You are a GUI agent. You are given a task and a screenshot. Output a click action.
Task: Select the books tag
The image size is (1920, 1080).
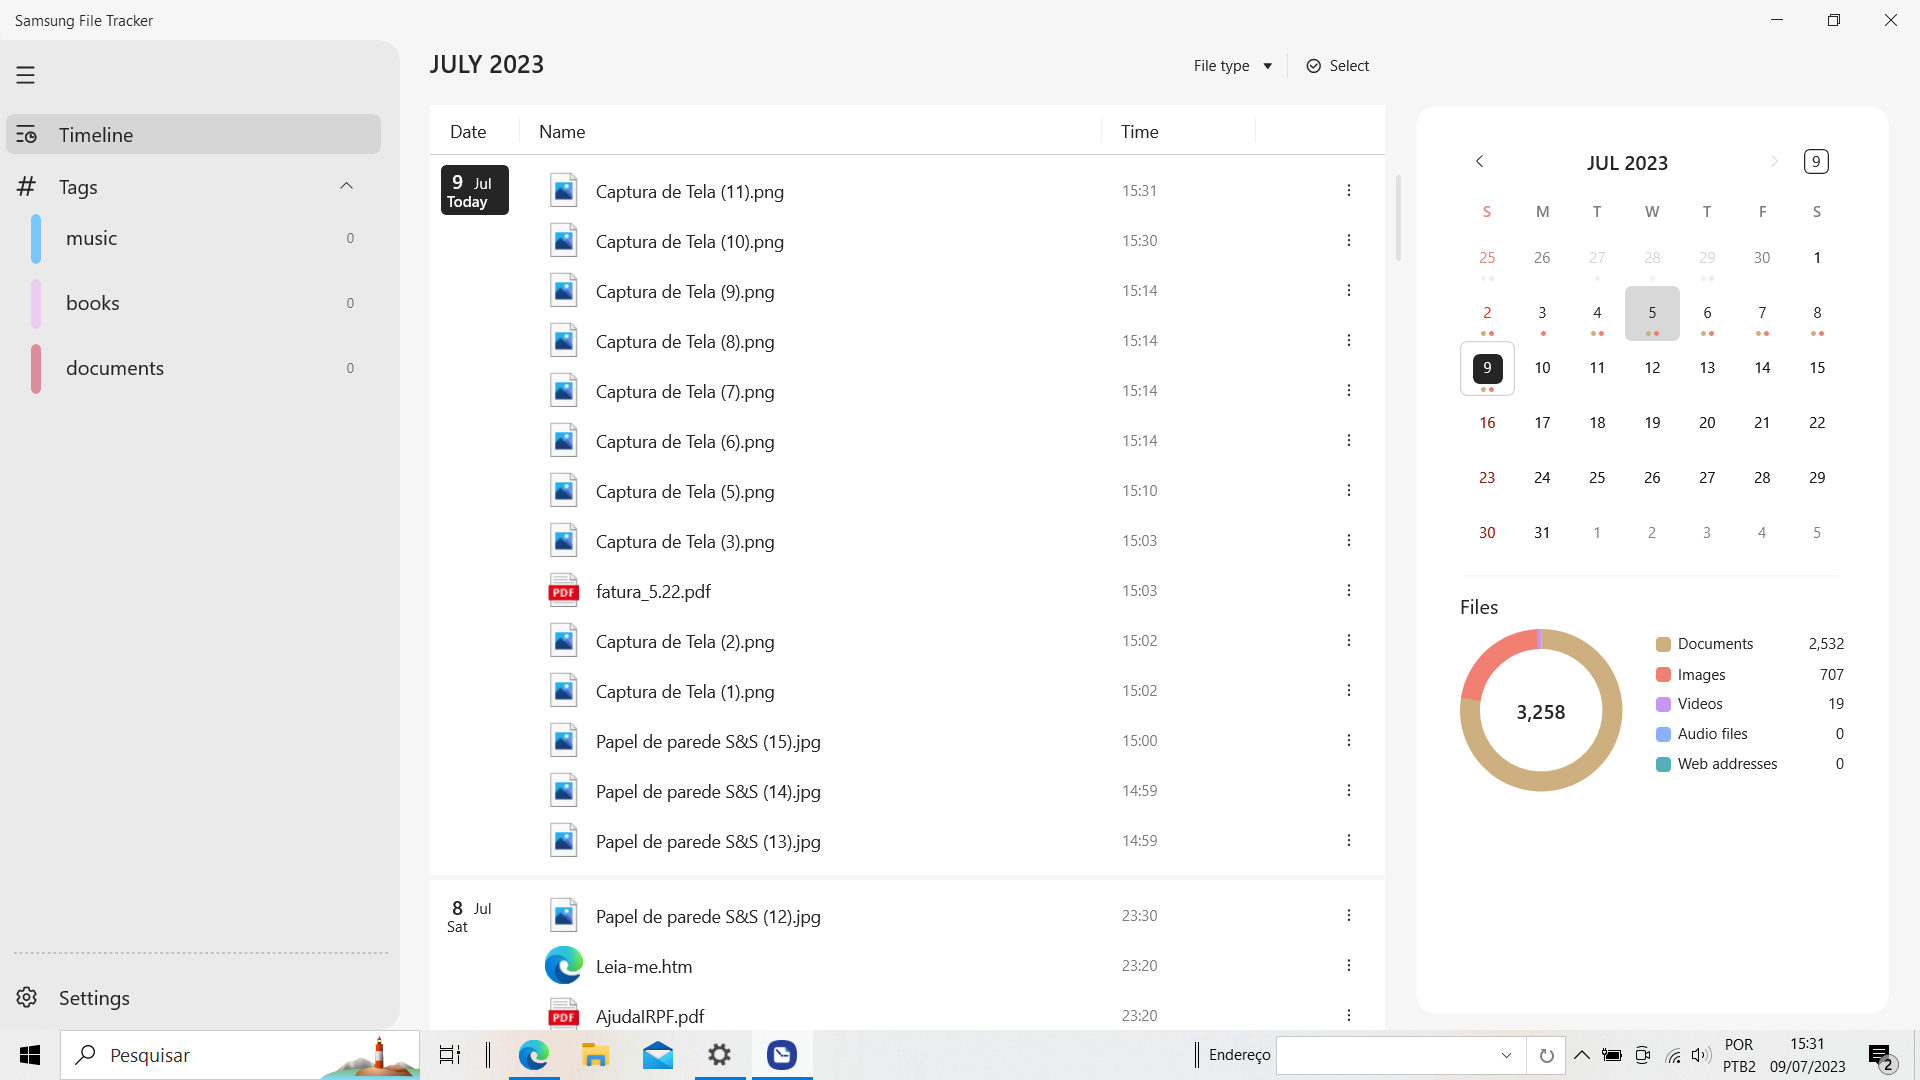(x=193, y=303)
